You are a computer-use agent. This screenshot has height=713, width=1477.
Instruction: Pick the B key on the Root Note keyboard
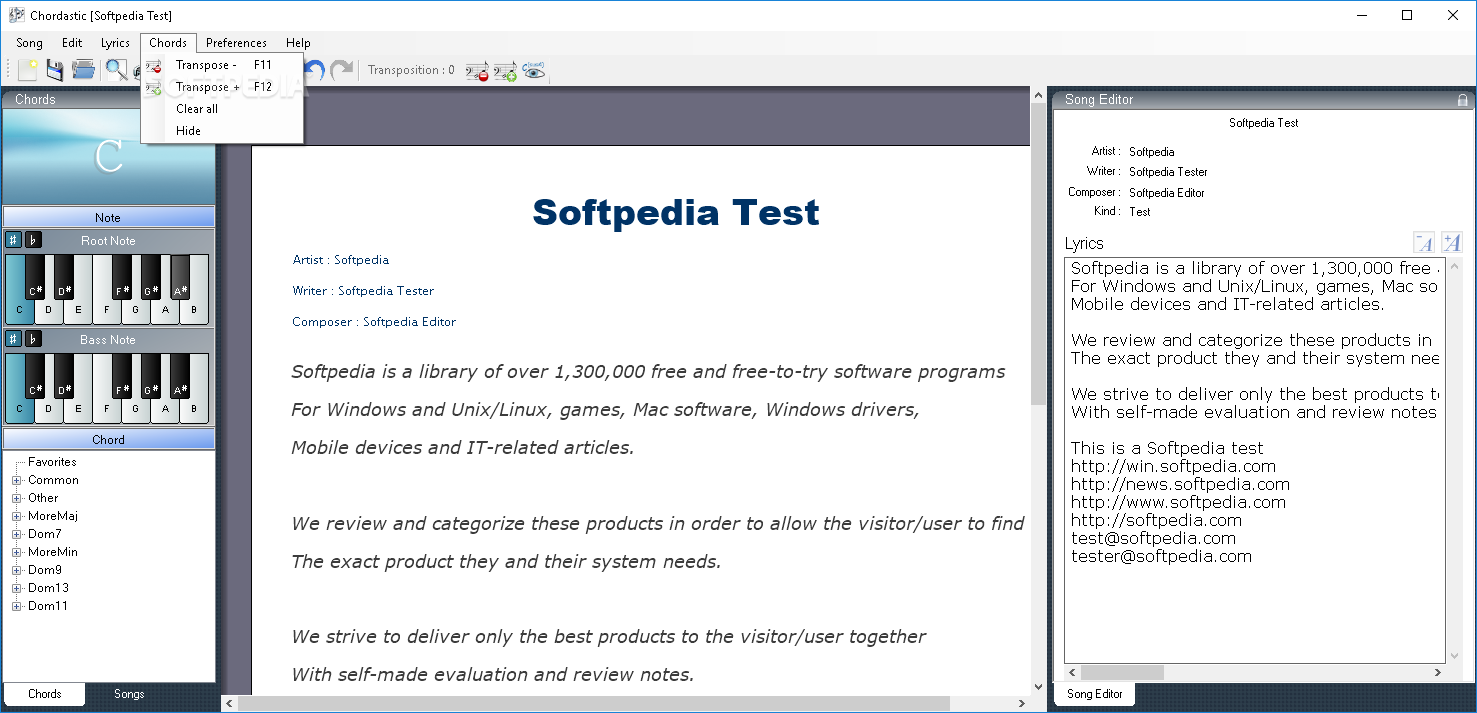click(194, 311)
